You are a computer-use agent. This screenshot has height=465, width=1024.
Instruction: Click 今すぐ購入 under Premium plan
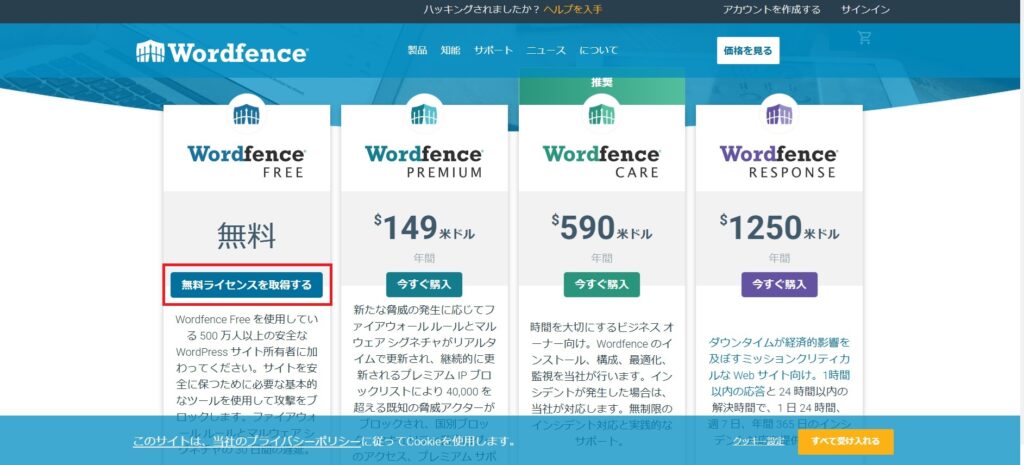tap(424, 285)
